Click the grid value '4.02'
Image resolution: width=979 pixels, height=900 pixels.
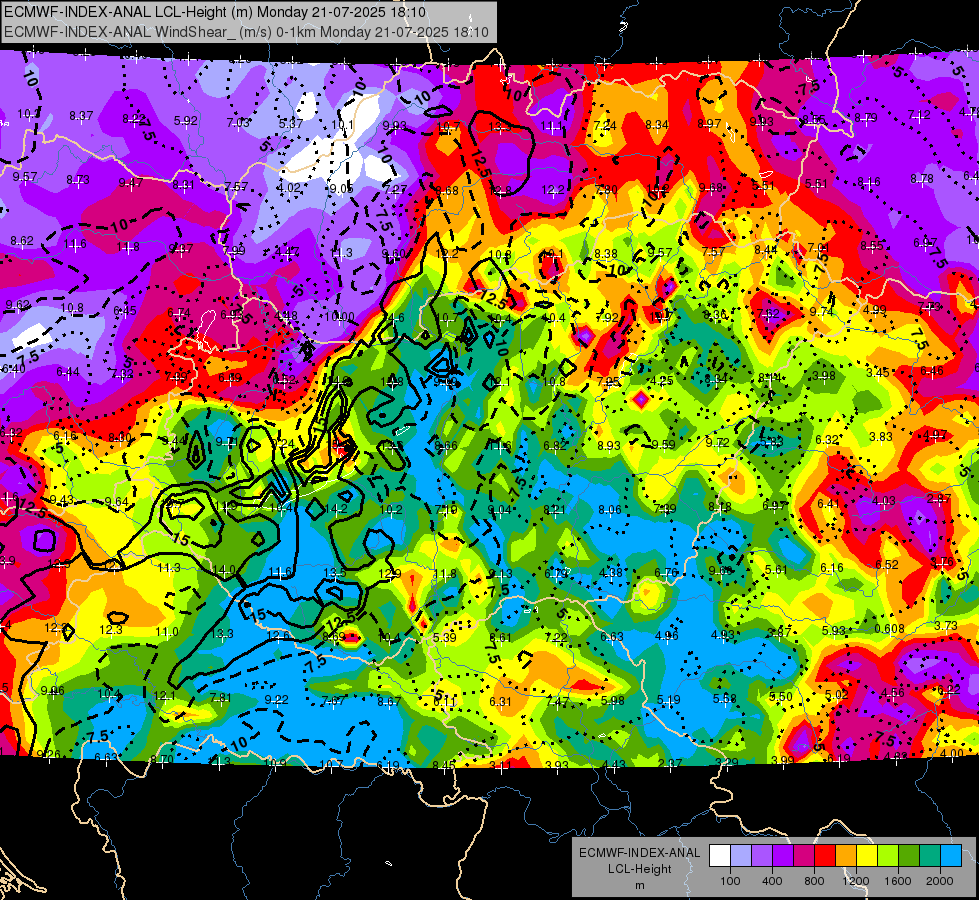click(289, 187)
